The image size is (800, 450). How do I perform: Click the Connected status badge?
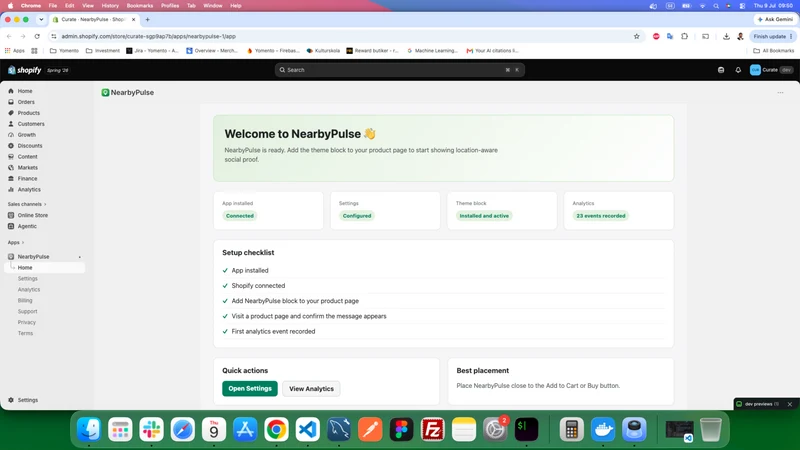(240, 216)
